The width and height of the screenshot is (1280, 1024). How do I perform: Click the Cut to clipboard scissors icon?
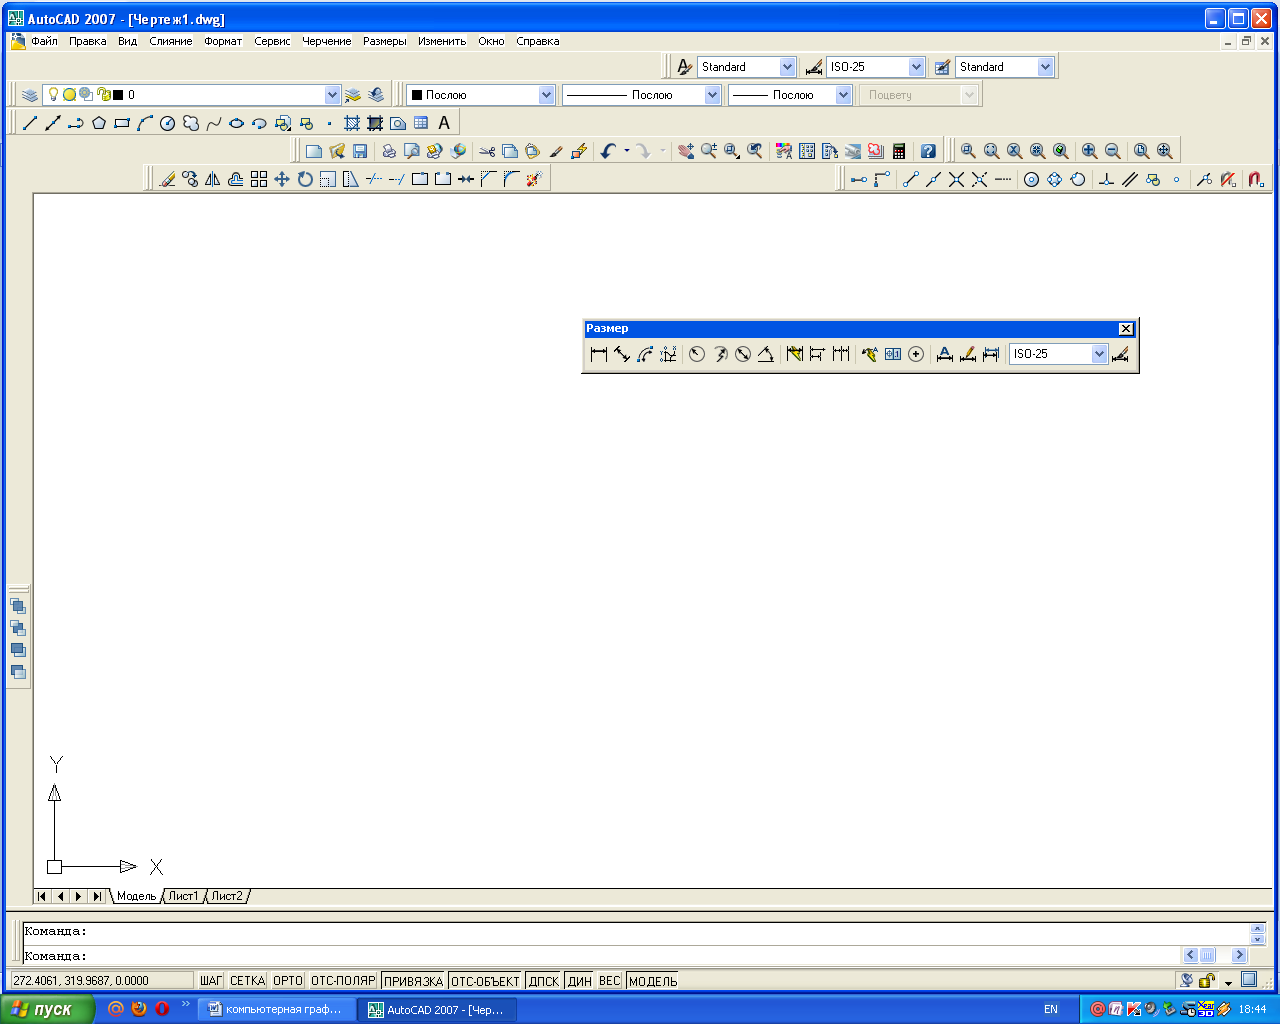pyautogui.click(x=487, y=151)
